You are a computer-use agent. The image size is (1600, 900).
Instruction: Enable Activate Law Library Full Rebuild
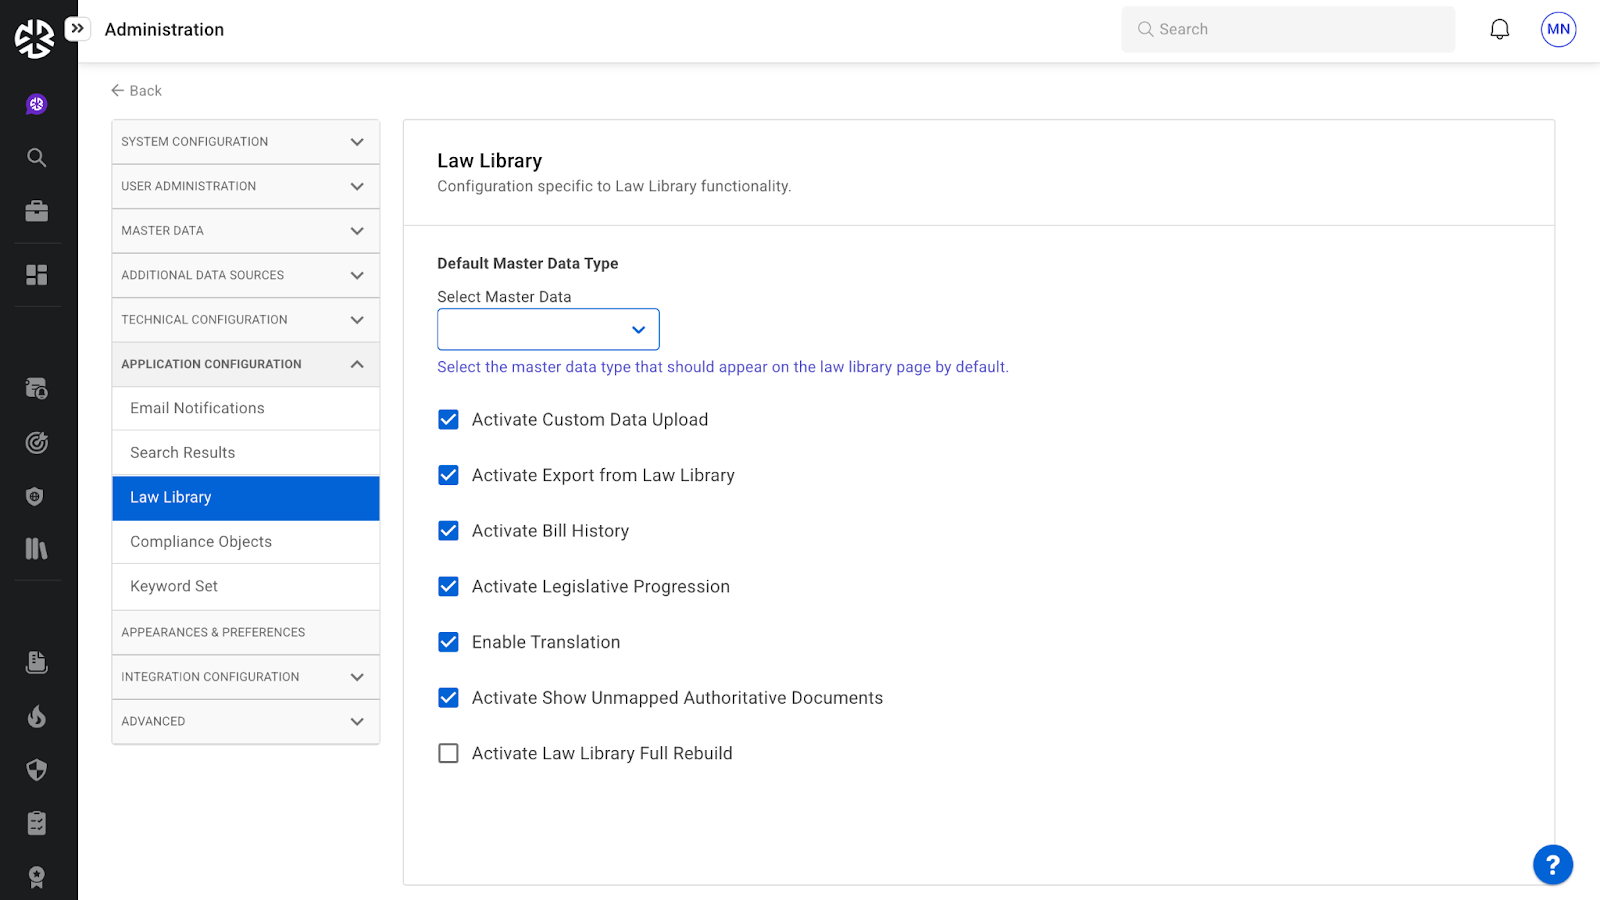pyautogui.click(x=449, y=753)
